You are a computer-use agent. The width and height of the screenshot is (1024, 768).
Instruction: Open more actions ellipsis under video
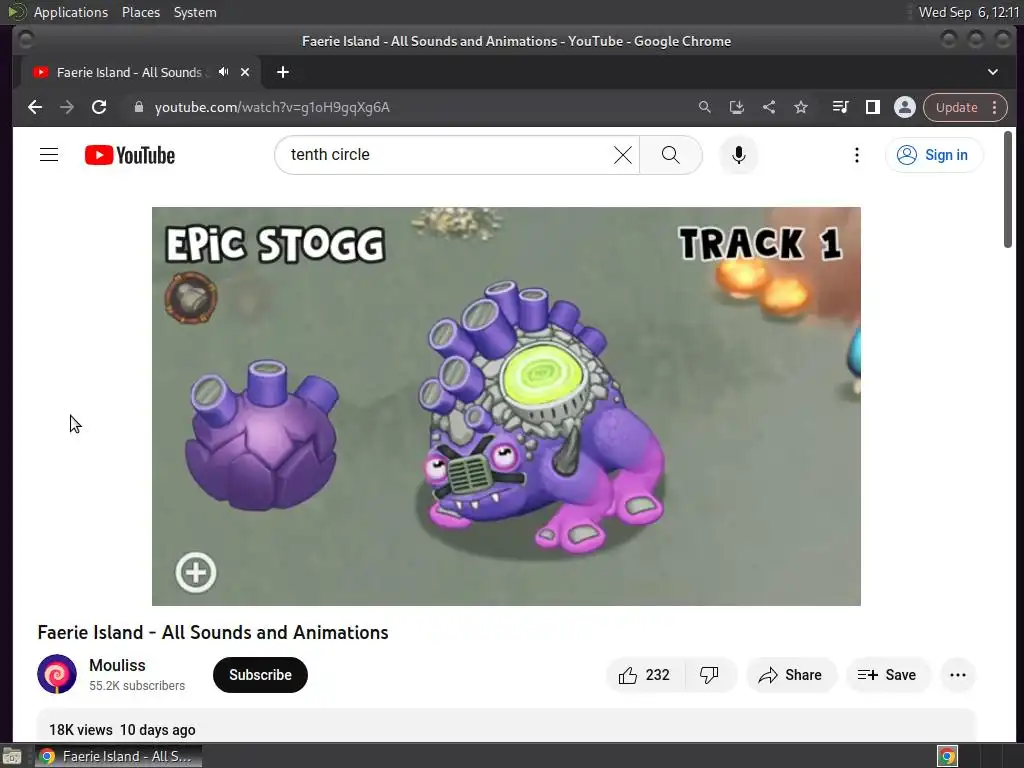click(958, 675)
